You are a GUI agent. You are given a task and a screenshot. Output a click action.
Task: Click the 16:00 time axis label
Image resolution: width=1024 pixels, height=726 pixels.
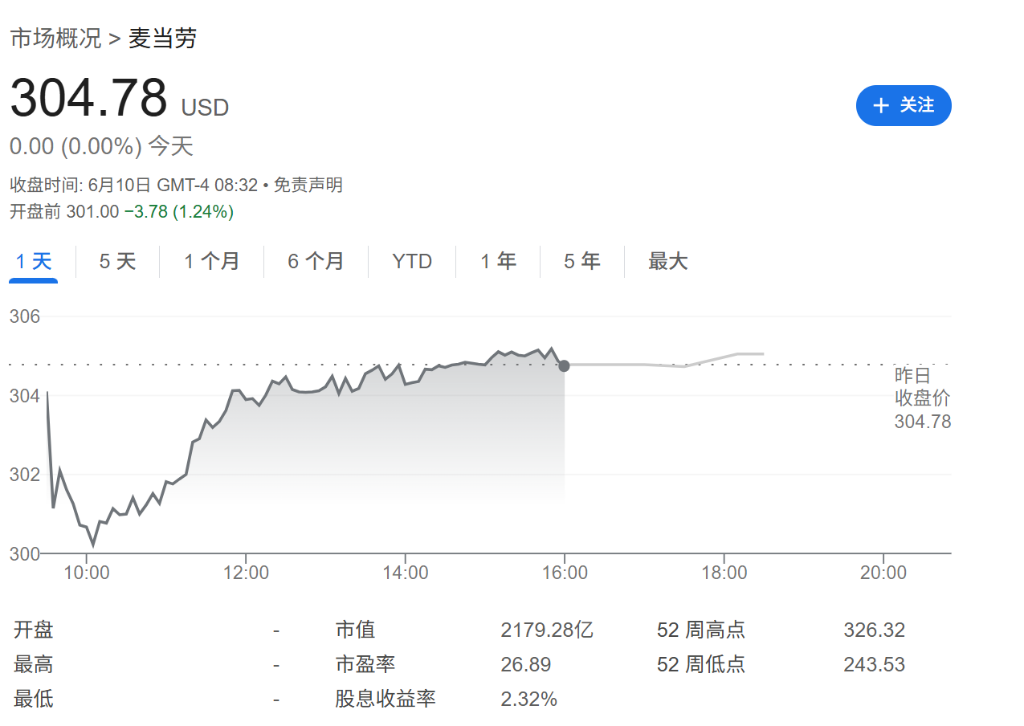(564, 573)
